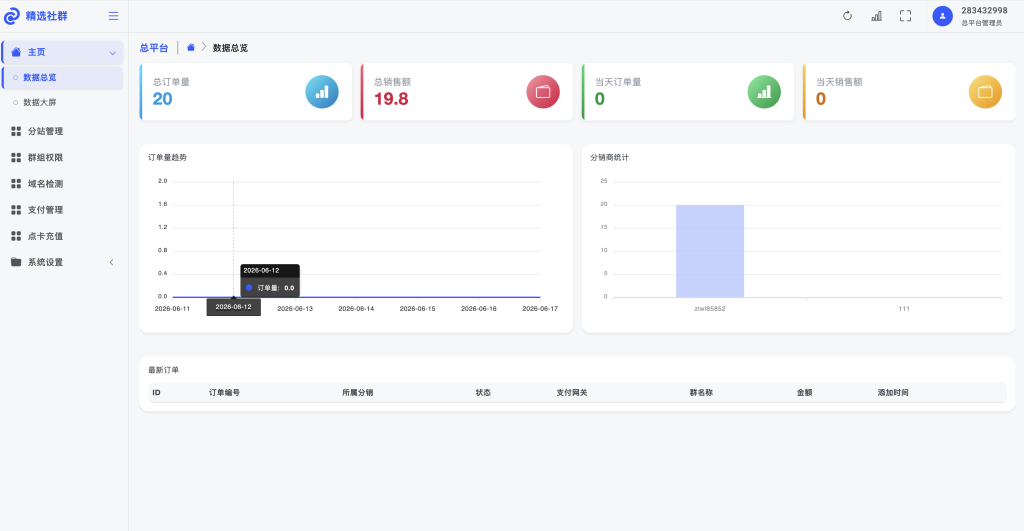Click the grid icon beside 分站管理
This screenshot has height=531, width=1024.
(x=16, y=131)
